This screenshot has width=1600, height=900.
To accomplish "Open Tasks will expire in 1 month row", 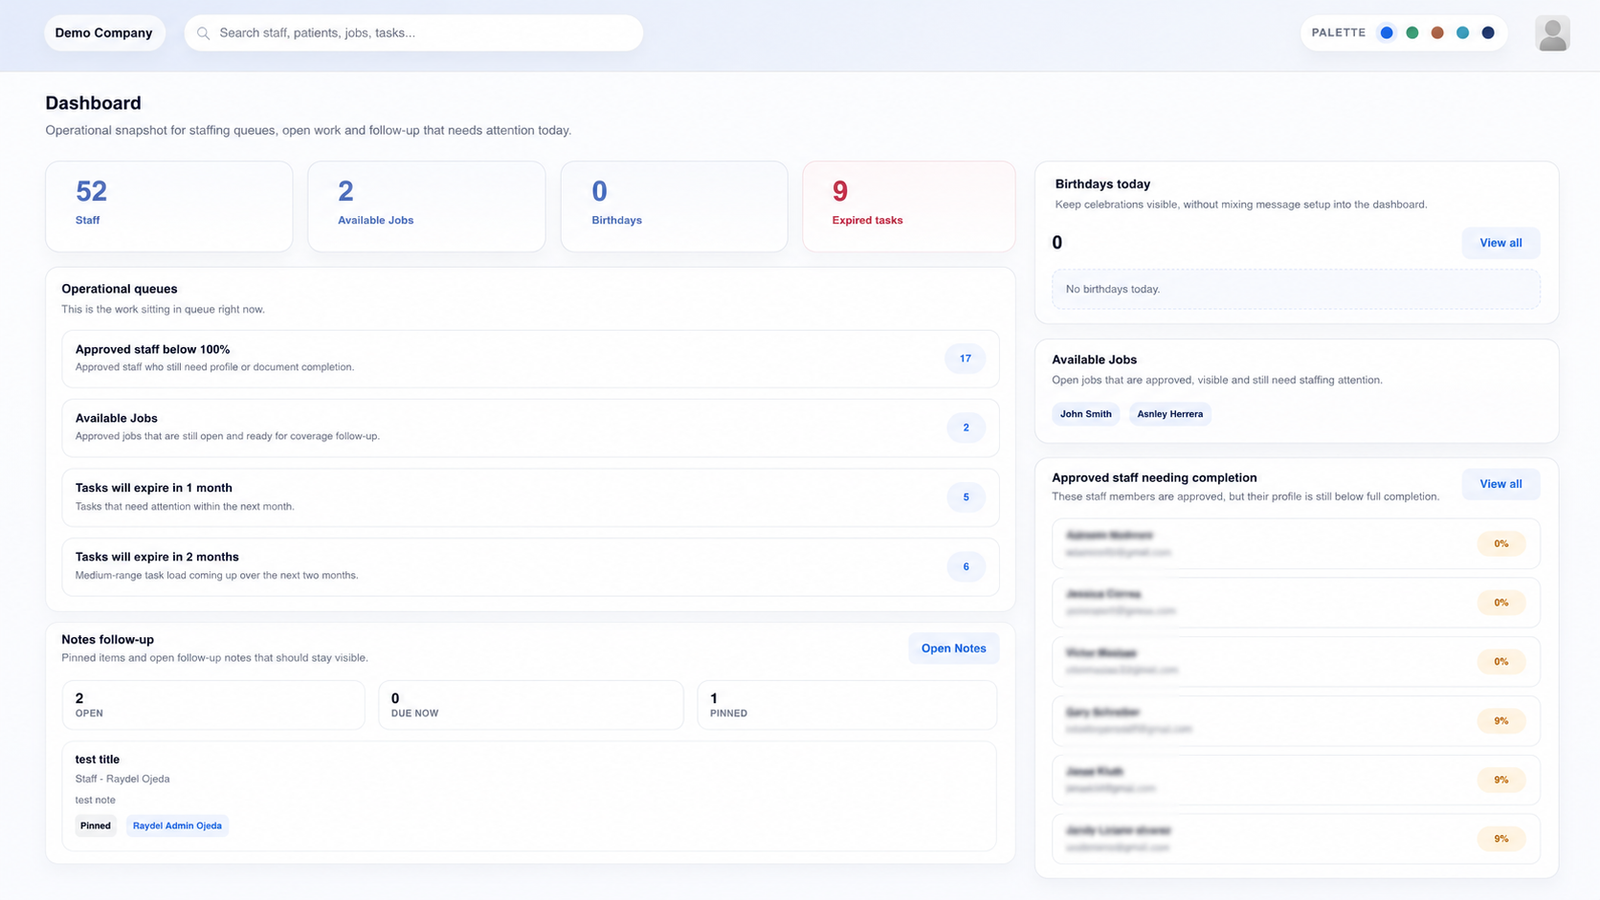I will (530, 497).
